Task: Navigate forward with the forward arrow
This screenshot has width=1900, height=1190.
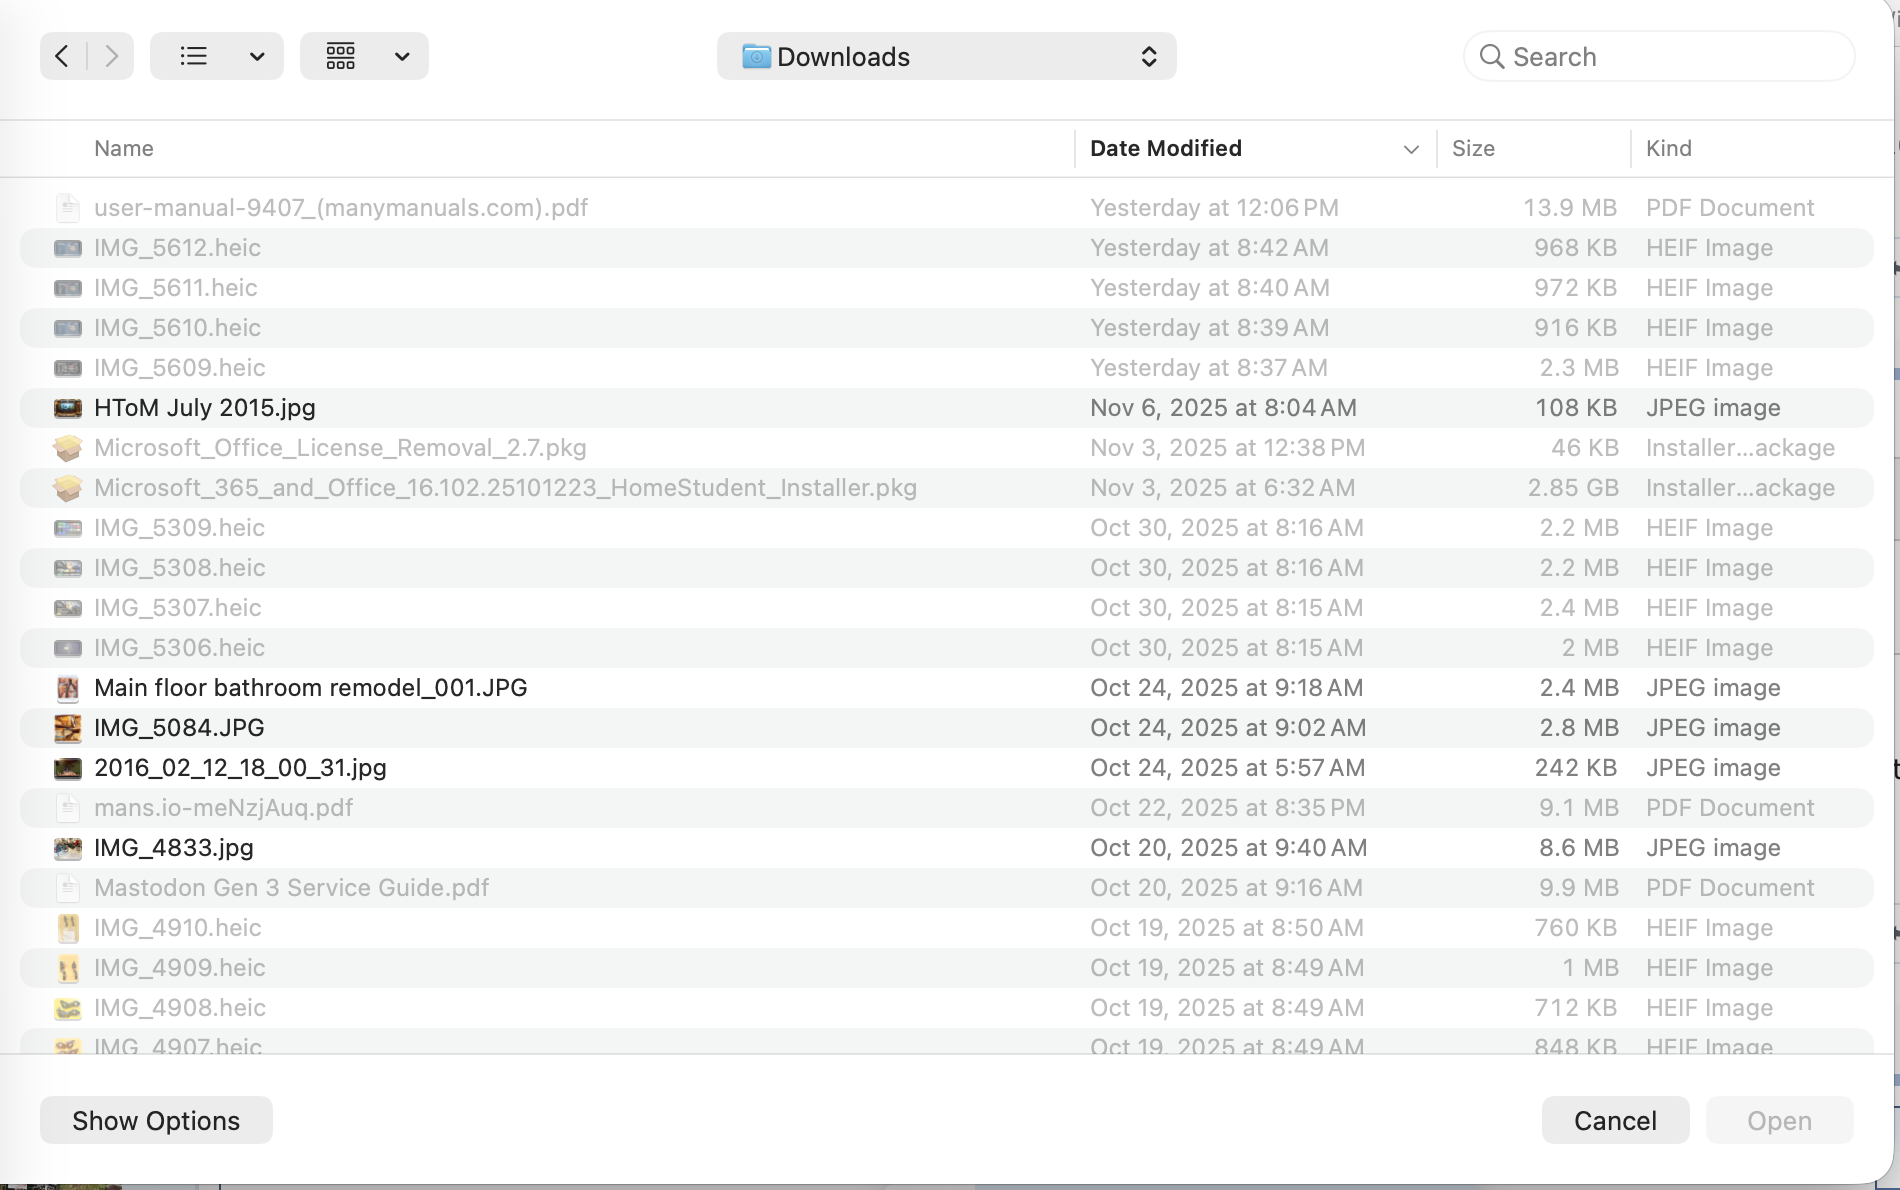Action: (112, 56)
